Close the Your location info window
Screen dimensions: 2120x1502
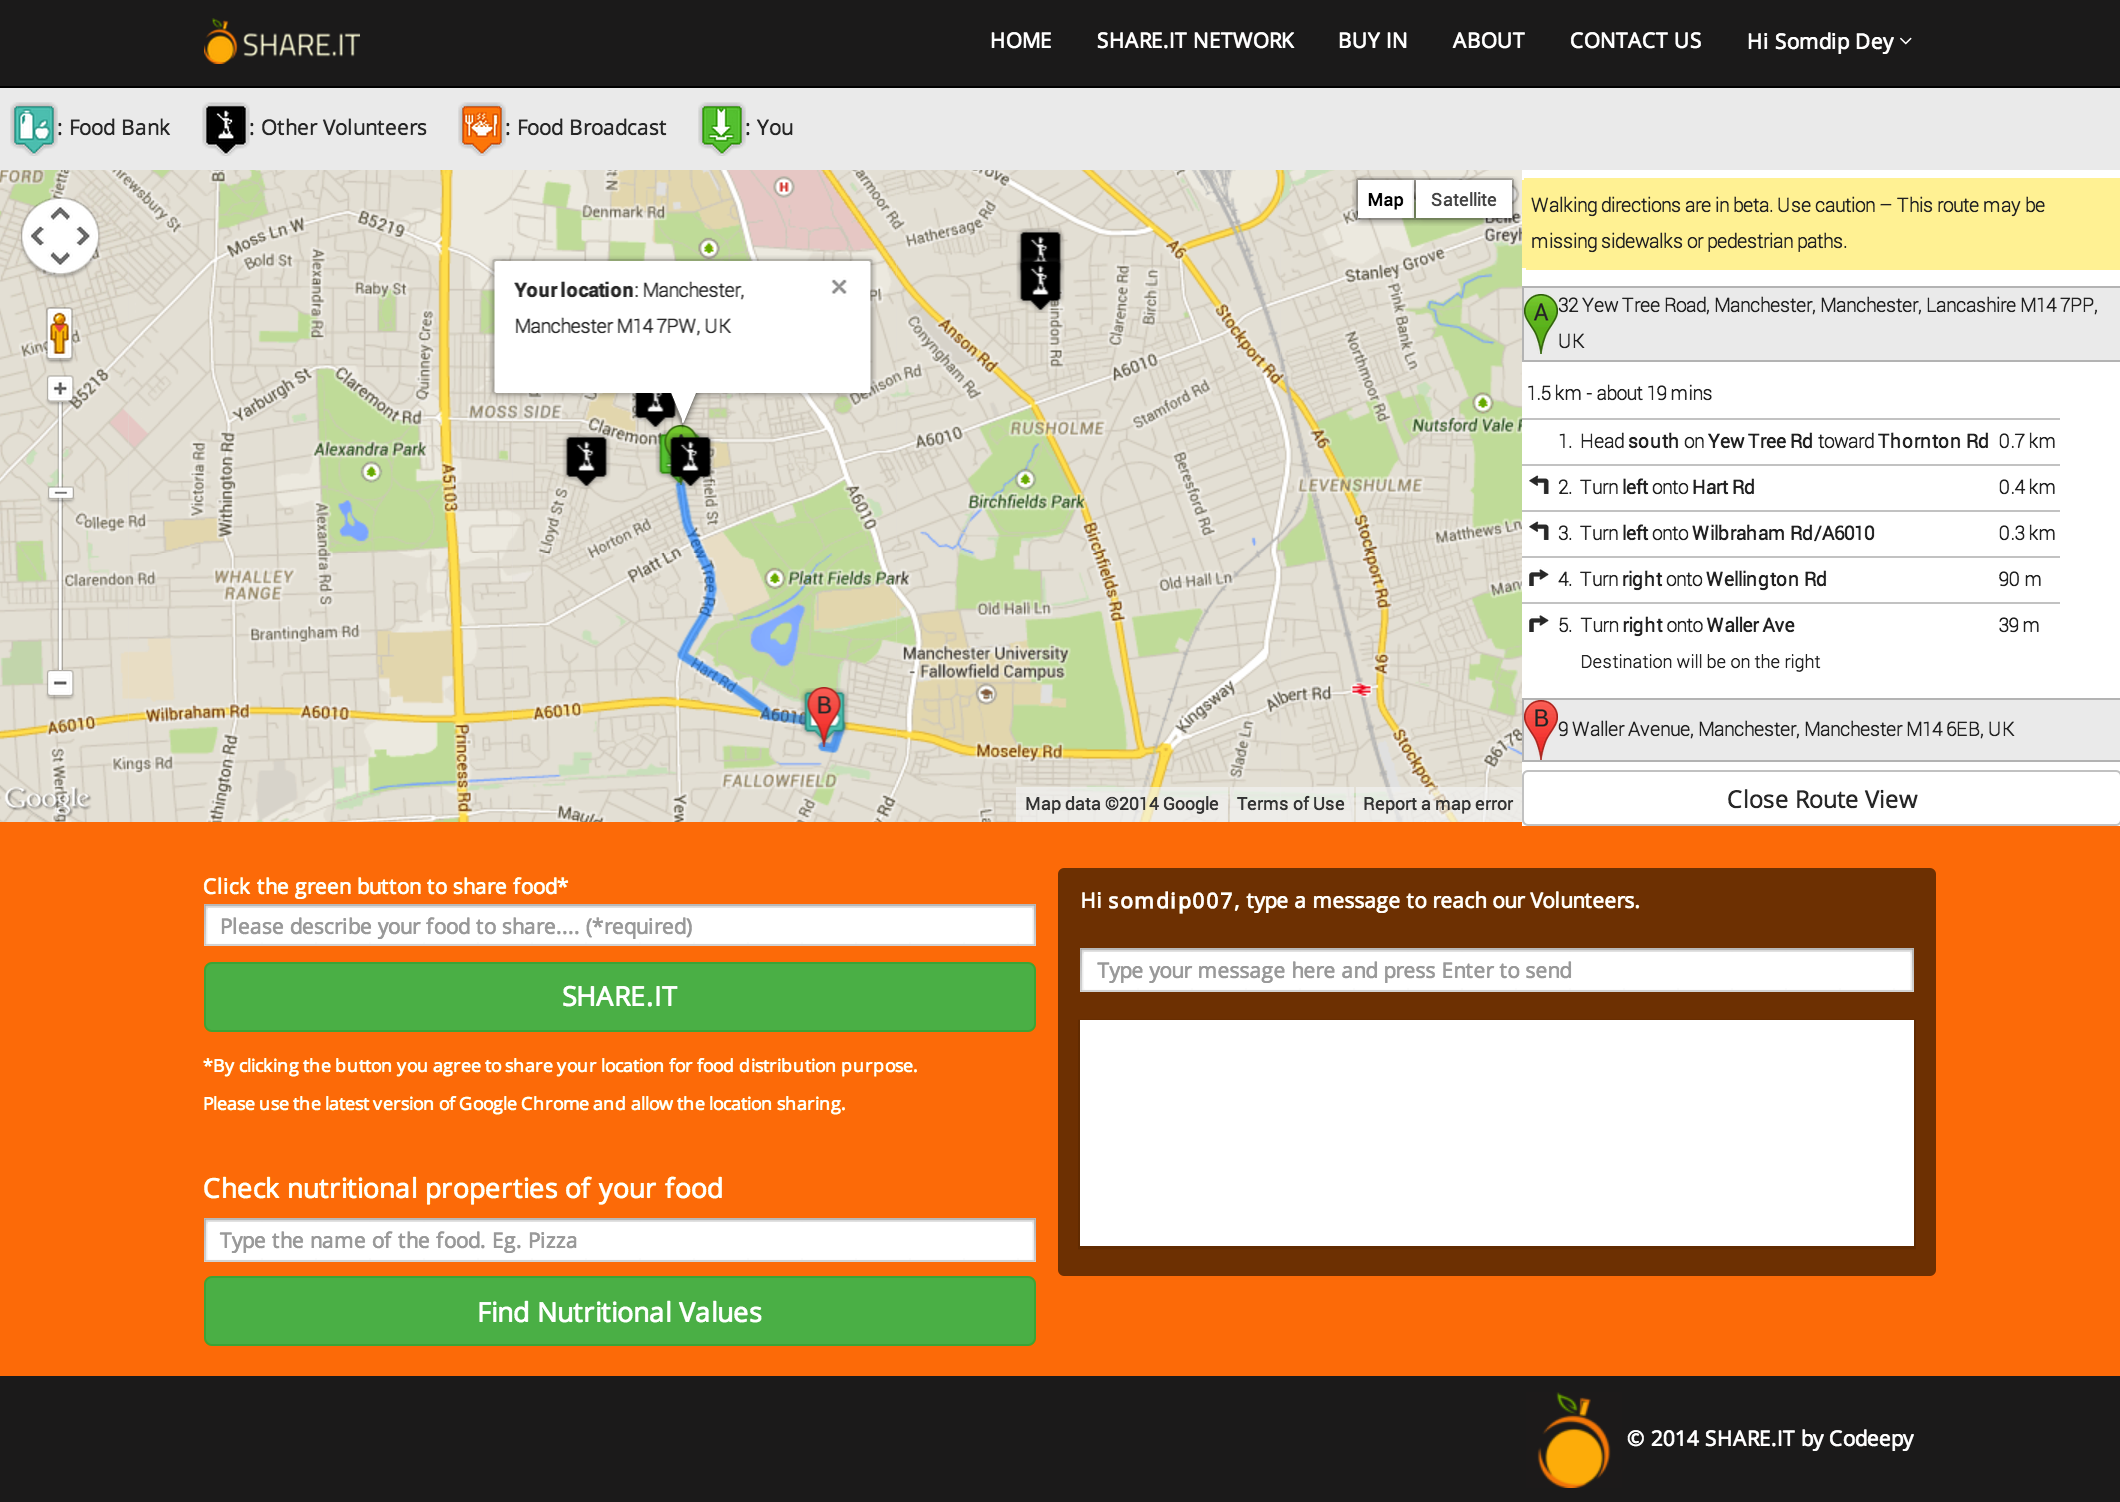pyautogui.click(x=839, y=287)
